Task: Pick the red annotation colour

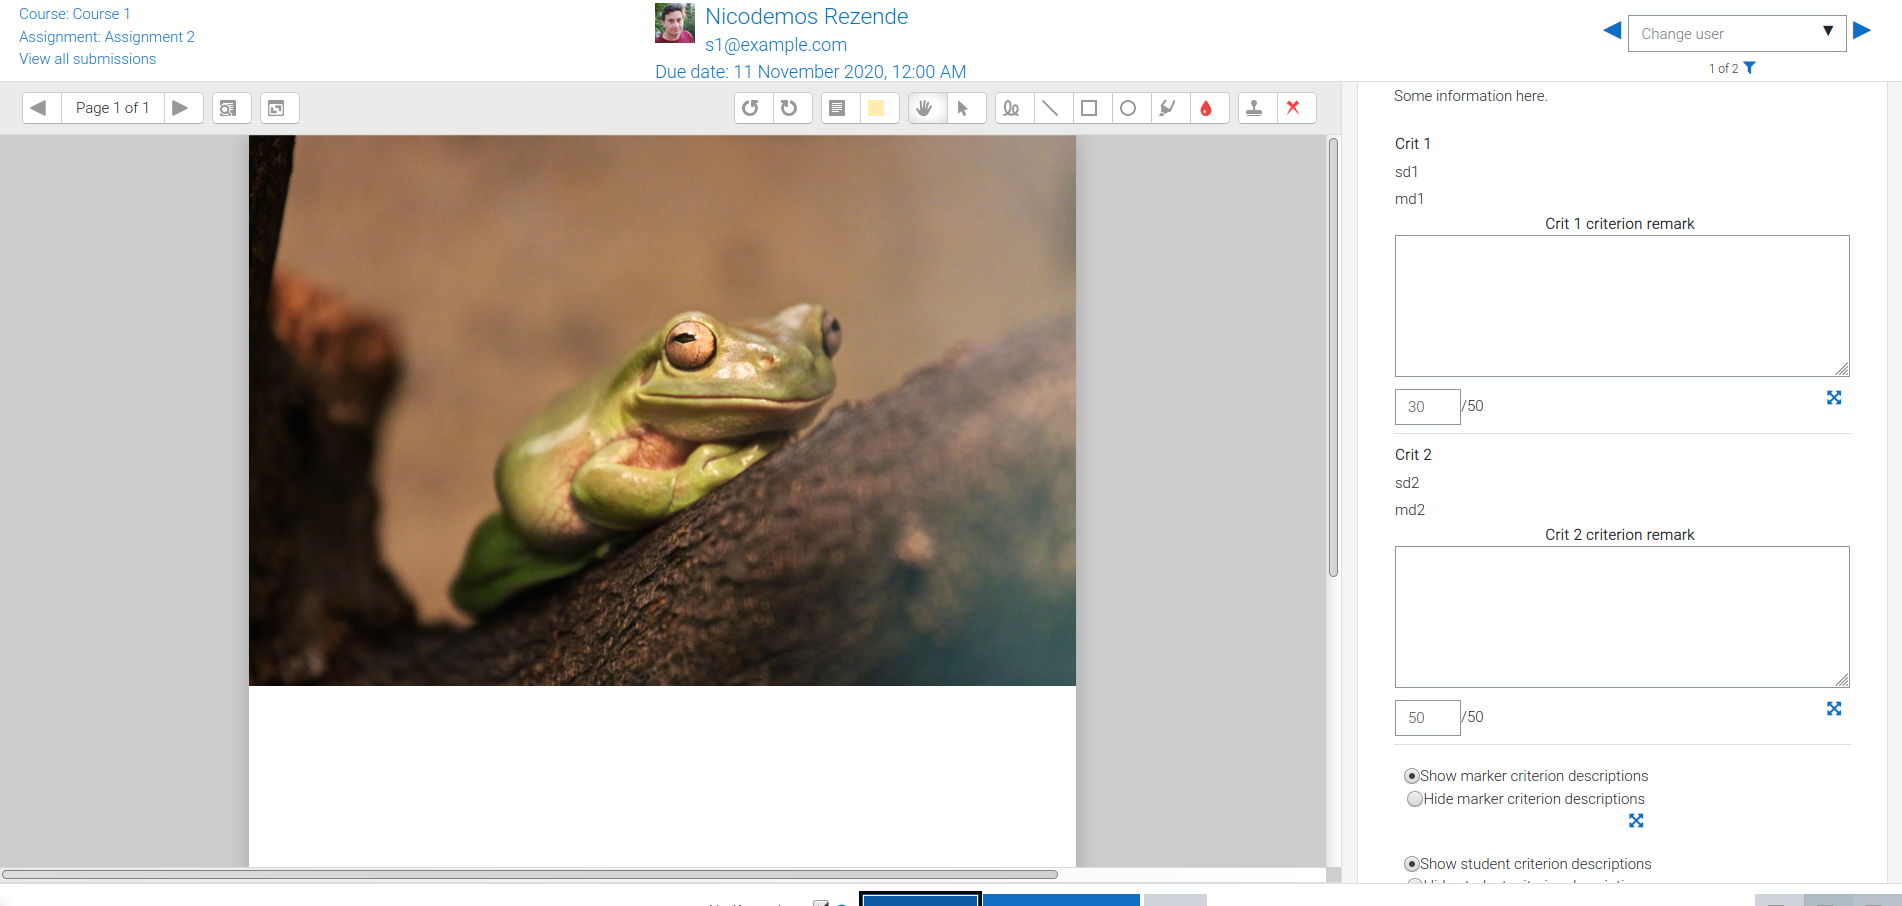Action: (1208, 108)
